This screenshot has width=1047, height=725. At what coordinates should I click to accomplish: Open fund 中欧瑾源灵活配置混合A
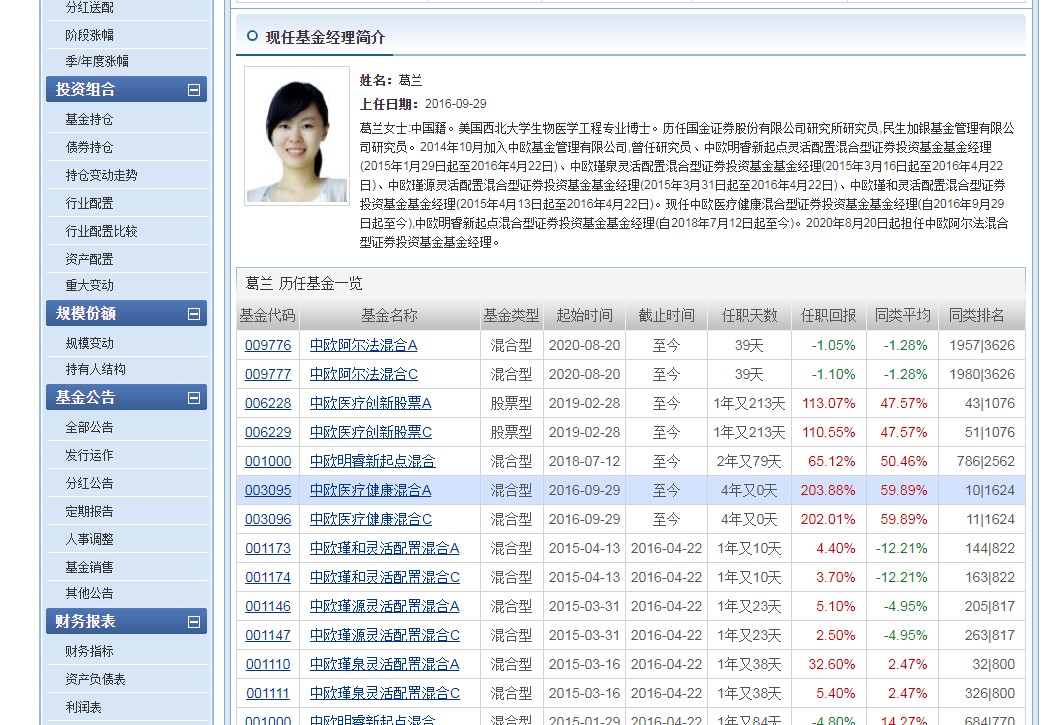coord(385,607)
